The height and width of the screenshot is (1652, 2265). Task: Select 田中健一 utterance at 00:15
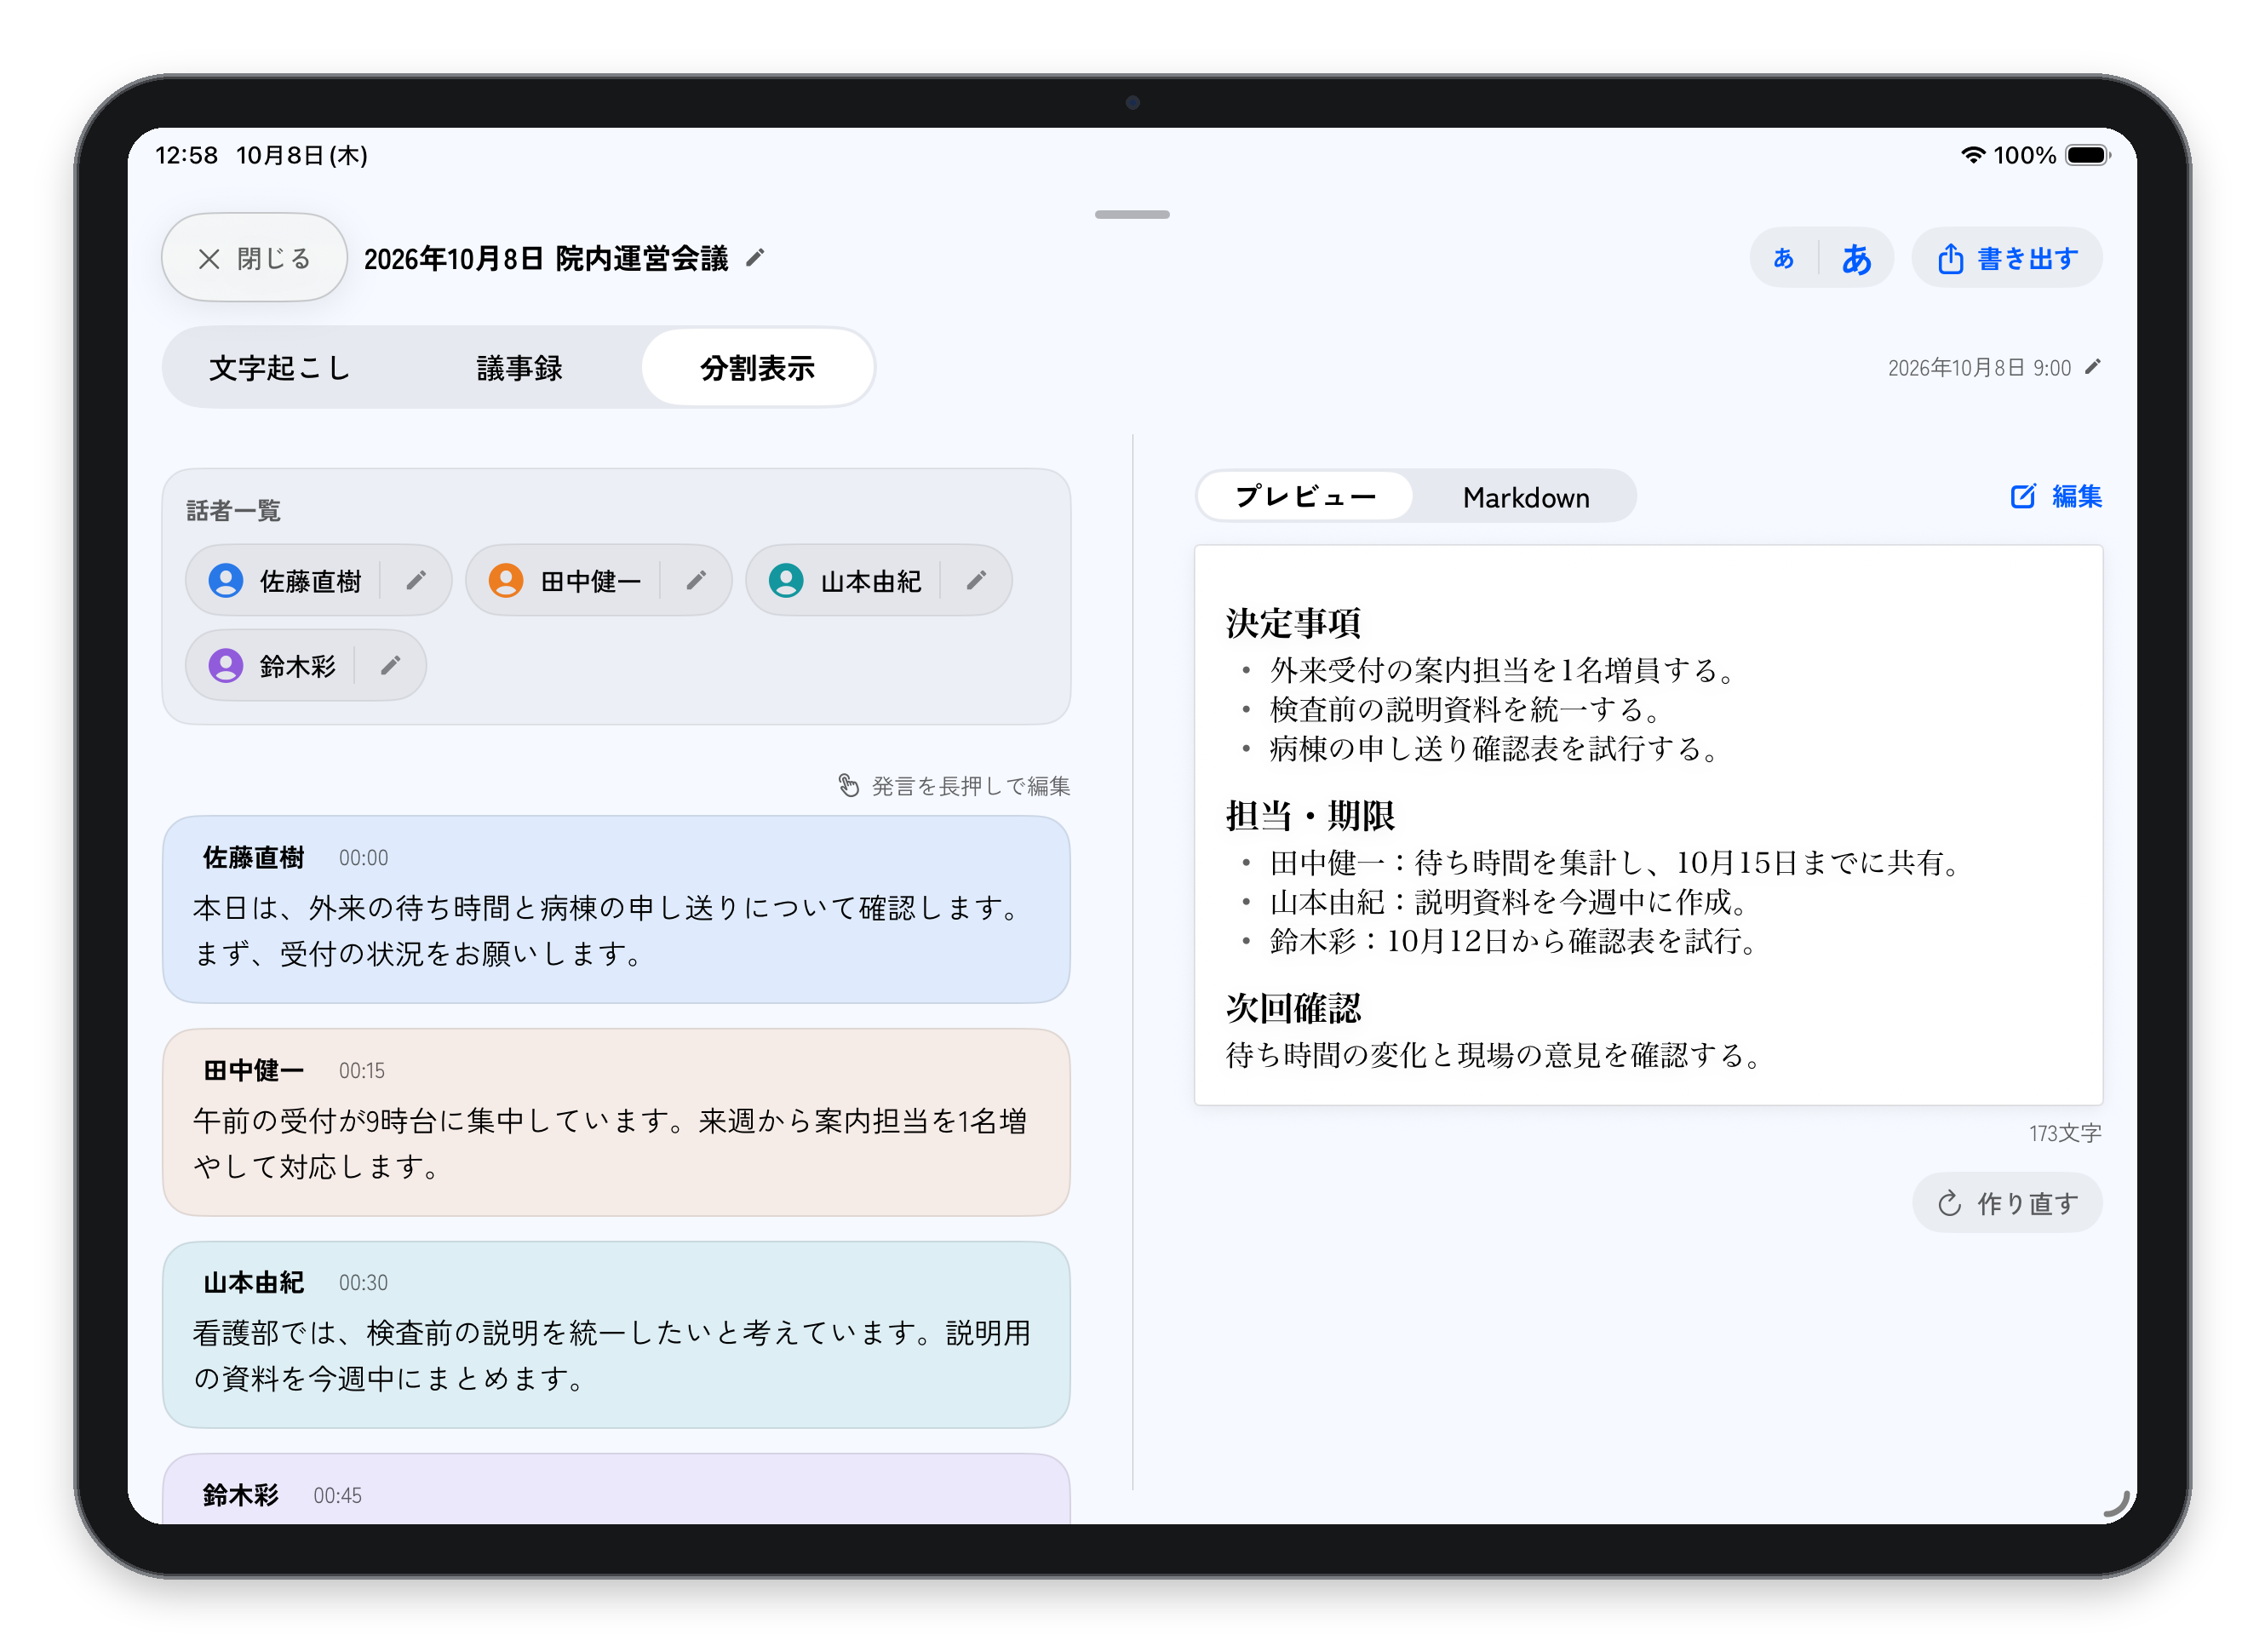(x=616, y=1122)
